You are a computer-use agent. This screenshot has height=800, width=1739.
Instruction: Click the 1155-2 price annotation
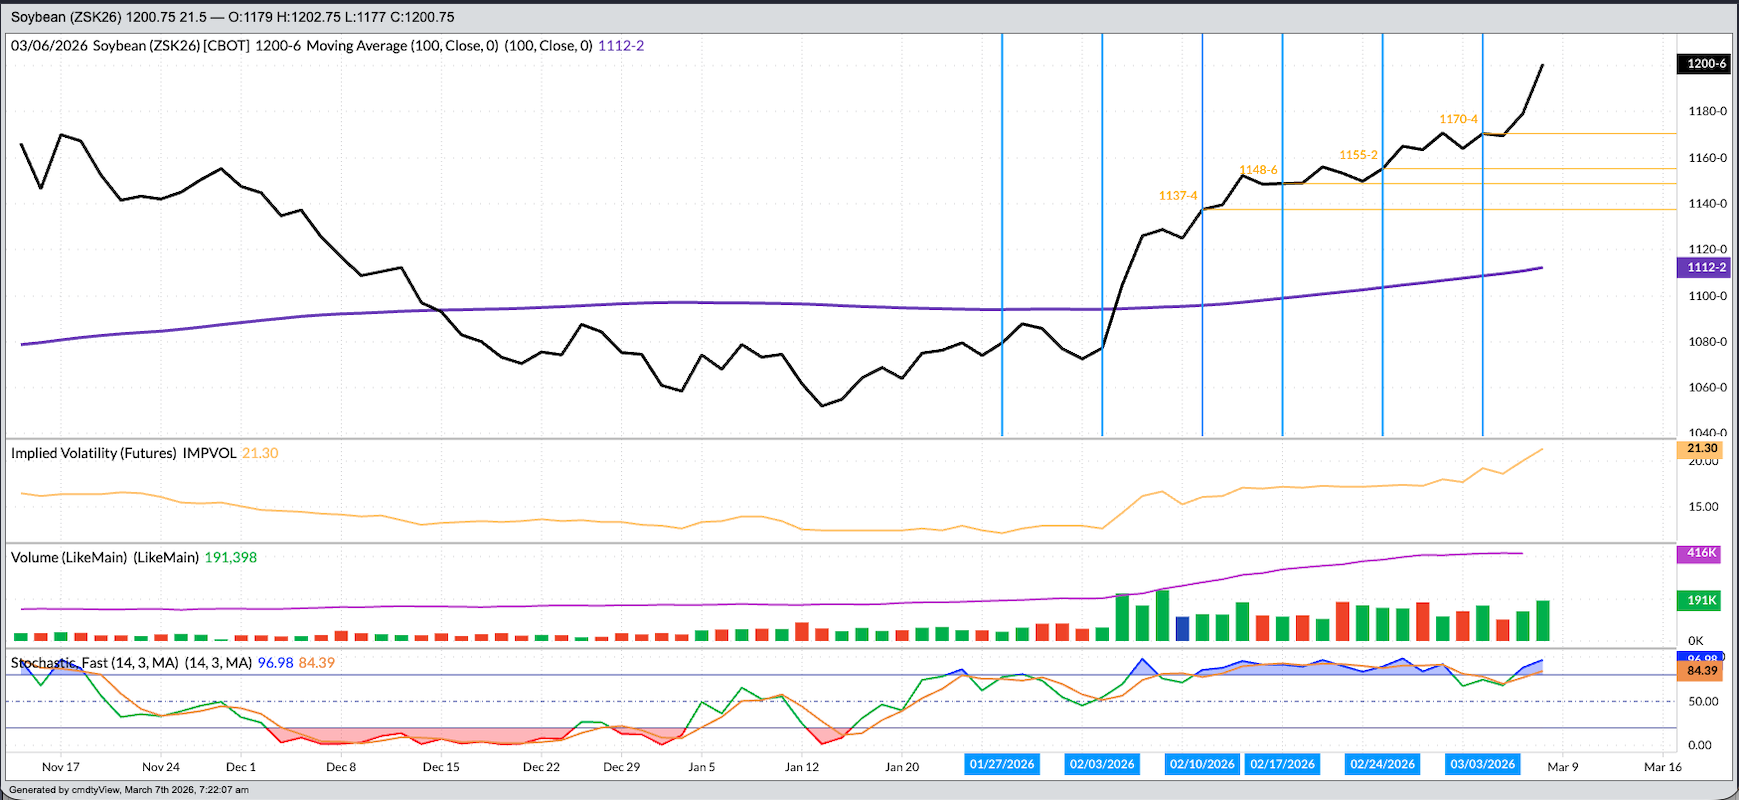point(1358,155)
